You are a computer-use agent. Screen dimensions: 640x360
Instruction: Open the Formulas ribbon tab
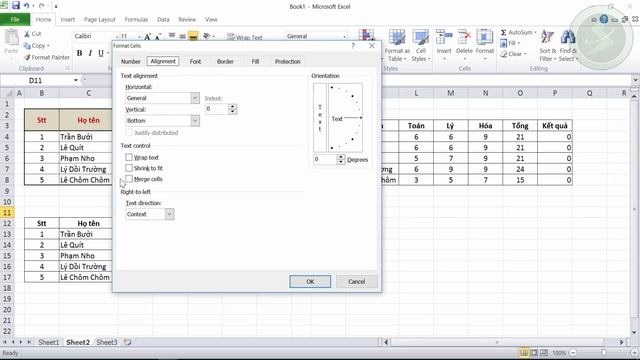pyautogui.click(x=136, y=19)
